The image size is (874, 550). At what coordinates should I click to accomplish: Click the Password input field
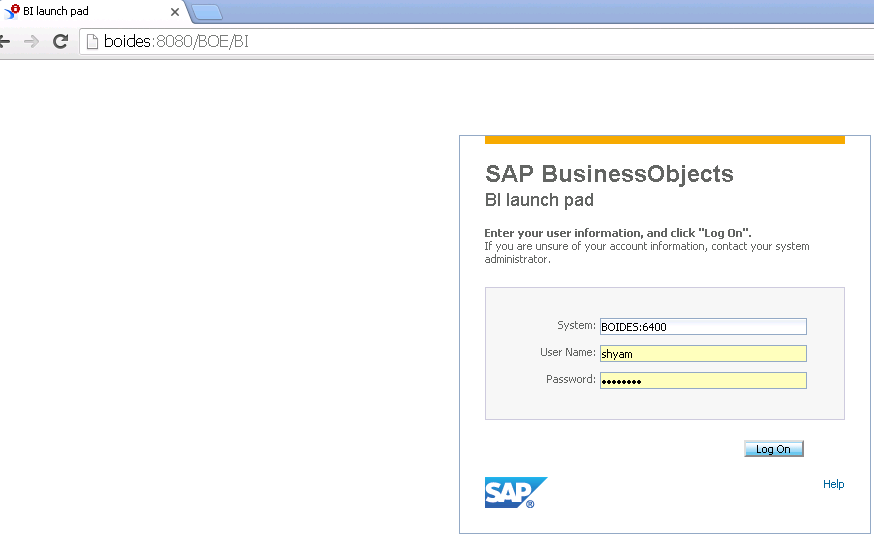tap(703, 381)
